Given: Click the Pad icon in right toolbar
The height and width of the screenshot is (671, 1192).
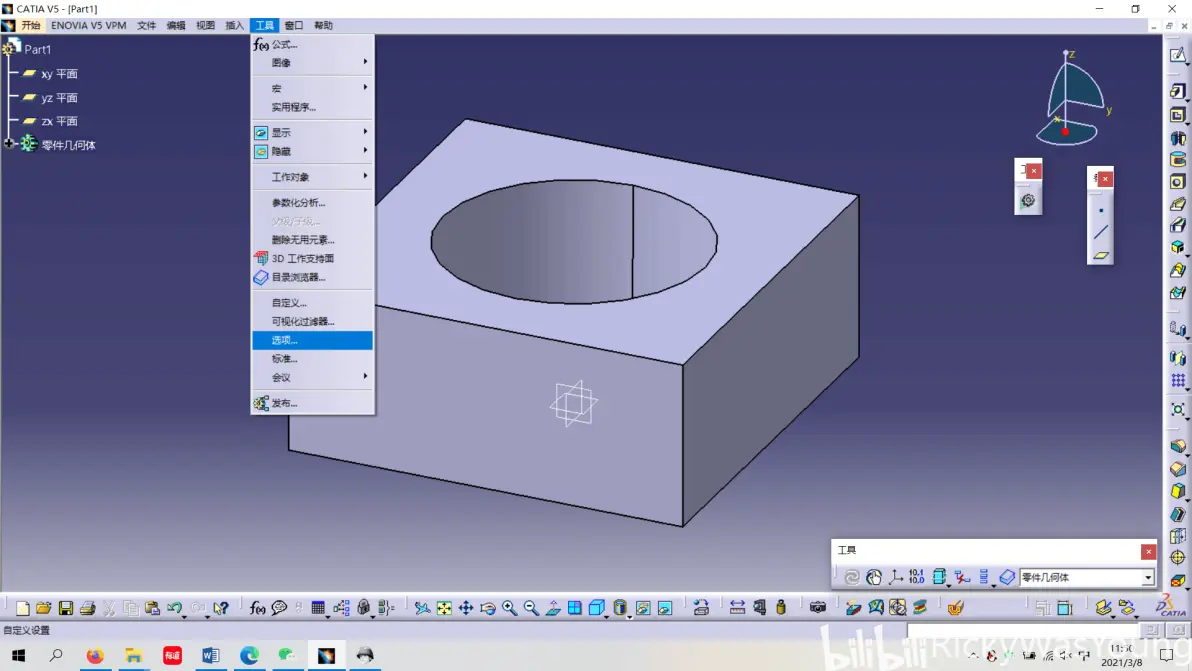Looking at the screenshot, I should point(1178,90).
